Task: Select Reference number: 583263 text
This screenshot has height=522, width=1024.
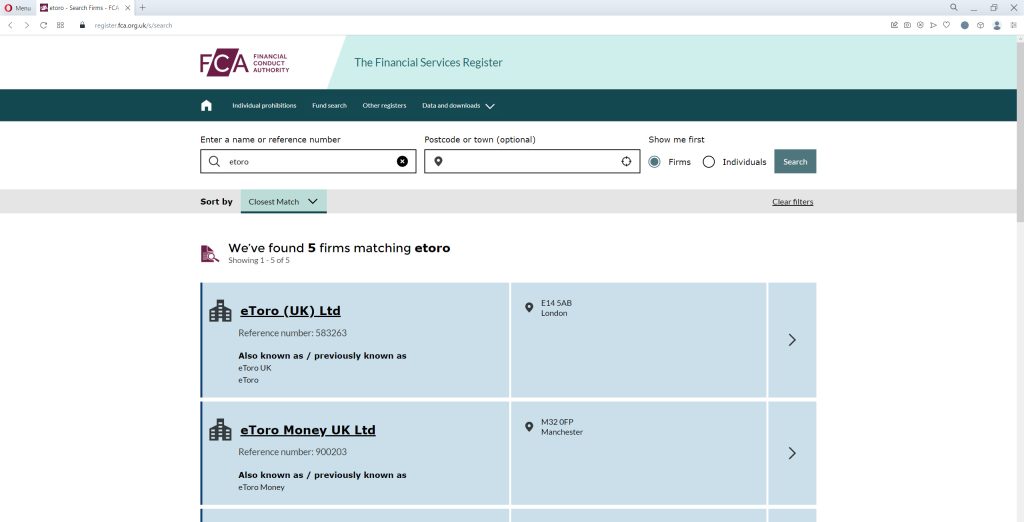Action: click(x=292, y=333)
